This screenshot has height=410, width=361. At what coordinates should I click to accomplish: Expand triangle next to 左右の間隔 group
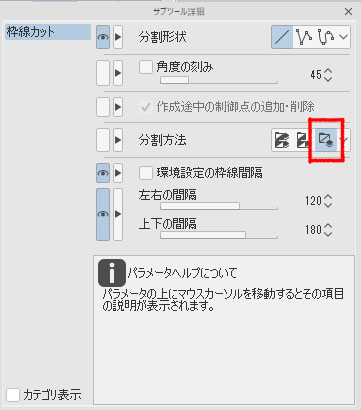click(118, 214)
